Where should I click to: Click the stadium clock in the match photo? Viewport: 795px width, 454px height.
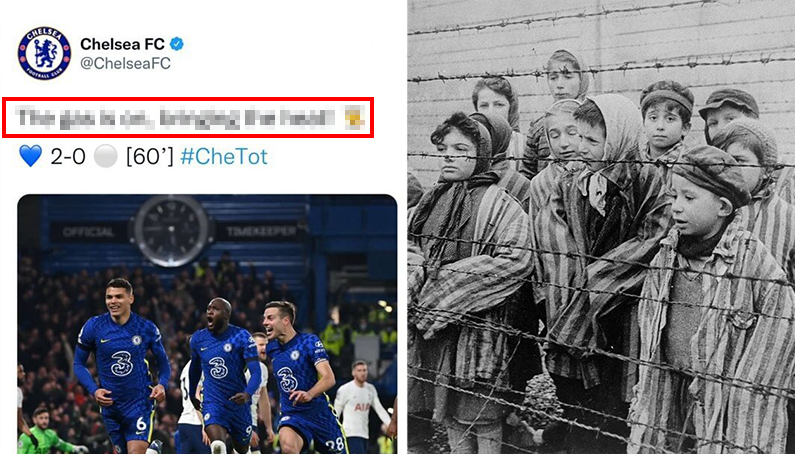[x=172, y=231]
